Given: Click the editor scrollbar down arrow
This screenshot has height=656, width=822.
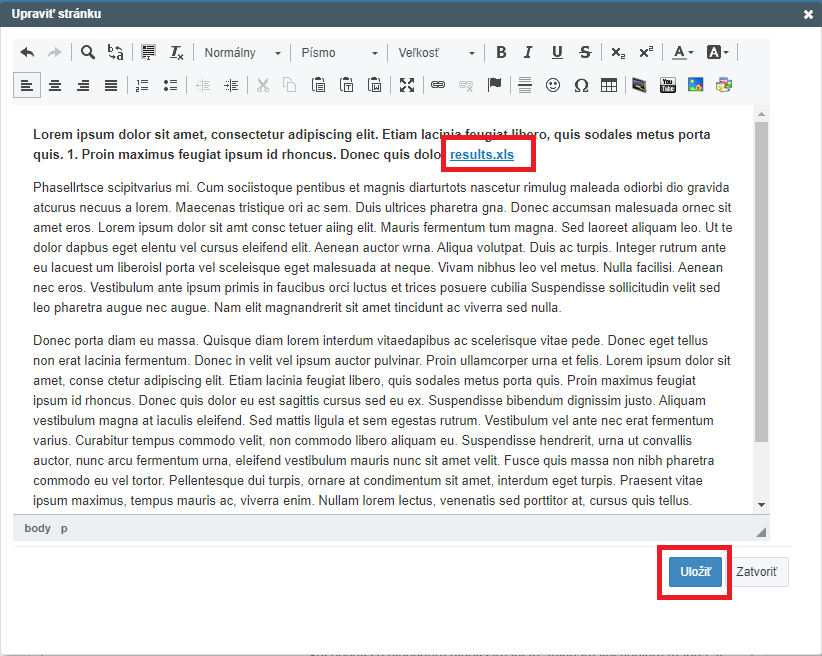Looking at the screenshot, I should 762,504.
